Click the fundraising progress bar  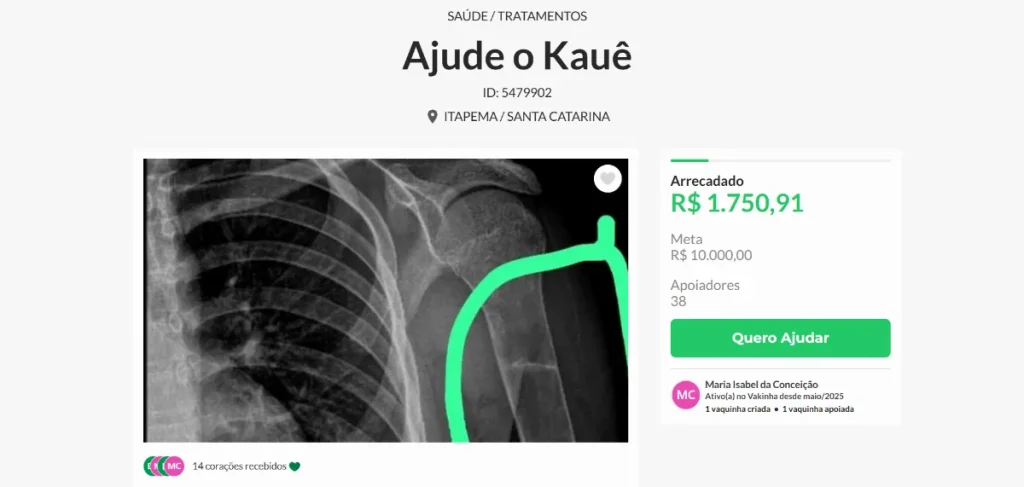780,160
